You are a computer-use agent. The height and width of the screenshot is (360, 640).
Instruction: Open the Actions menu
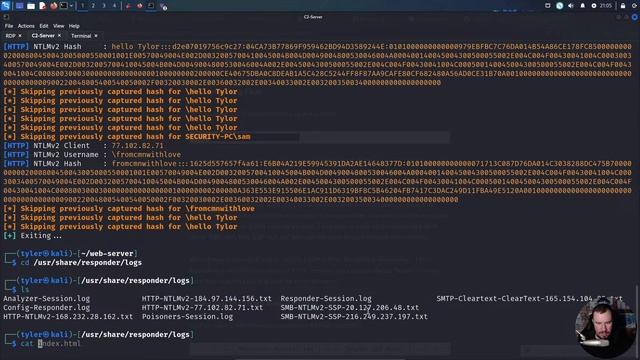click(x=26, y=26)
